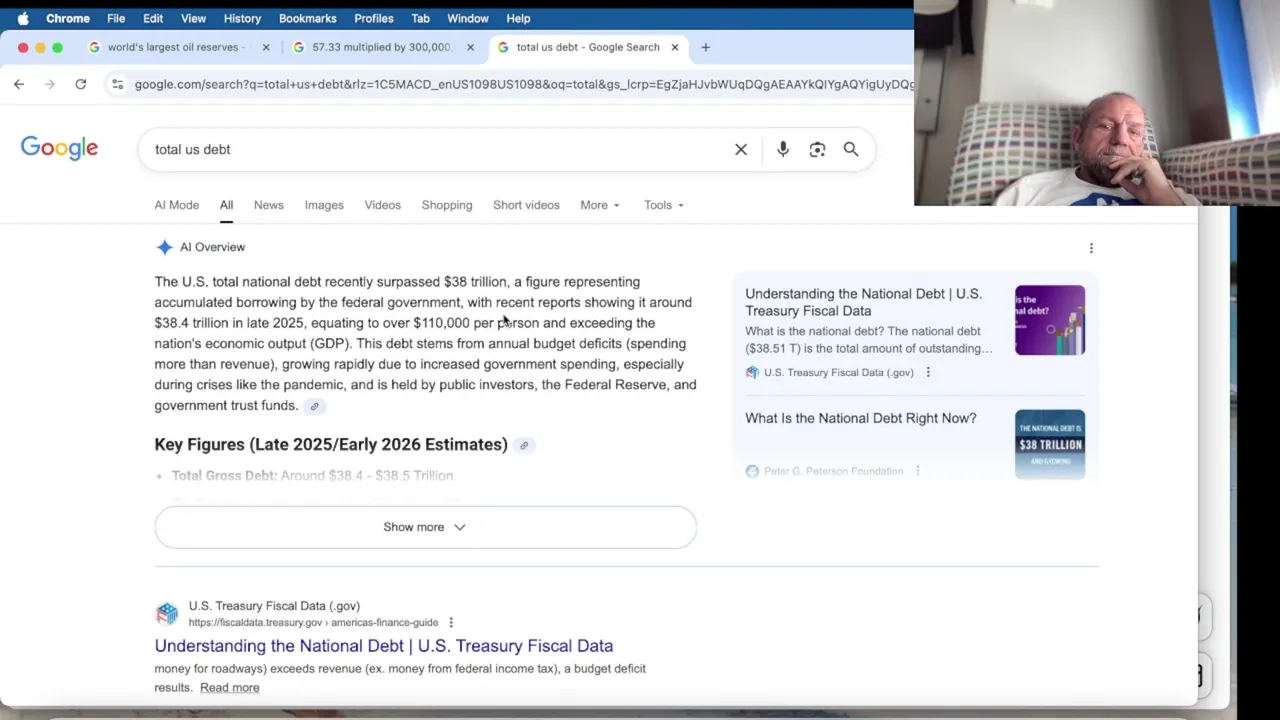The image size is (1280, 720).
Task: Open the Chrome app menu
Action: 68,18
